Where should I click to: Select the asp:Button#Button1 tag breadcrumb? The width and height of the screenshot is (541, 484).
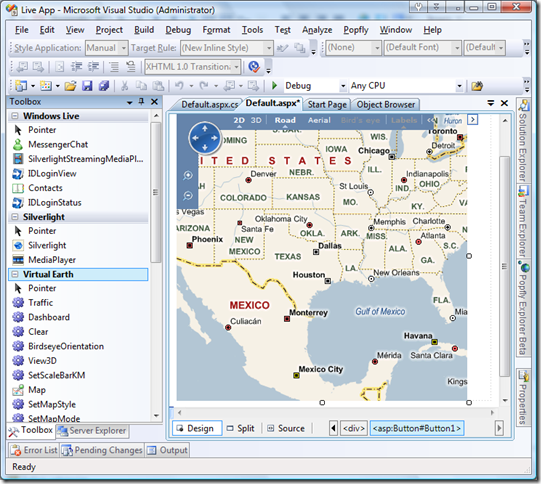coord(416,428)
